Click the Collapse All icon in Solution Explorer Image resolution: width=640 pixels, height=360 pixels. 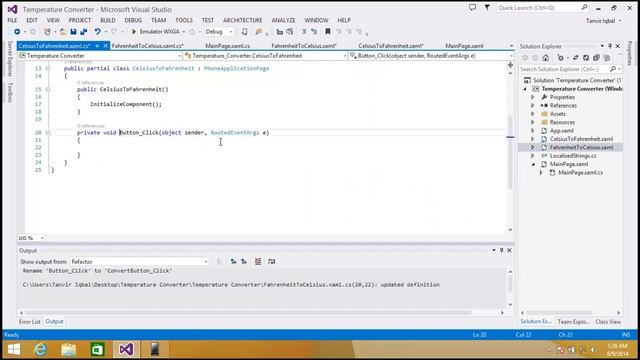click(x=596, y=58)
